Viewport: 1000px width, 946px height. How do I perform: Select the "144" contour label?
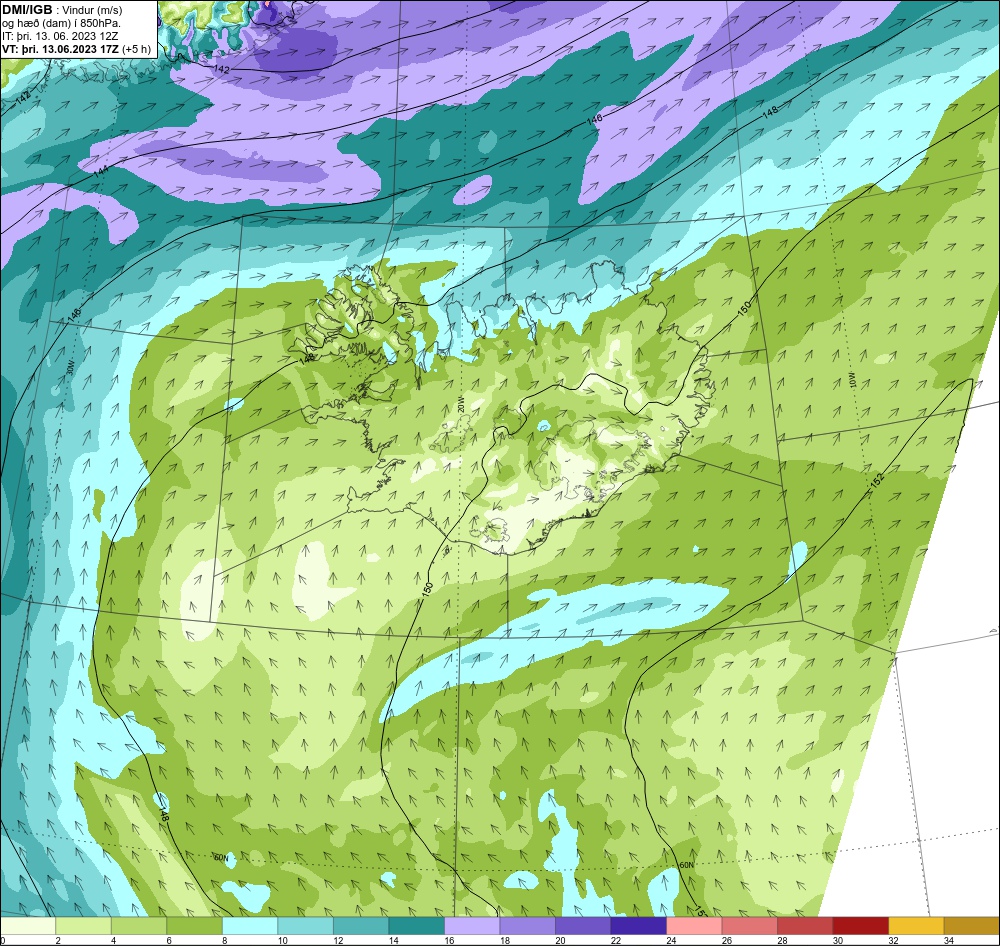tap(100, 173)
